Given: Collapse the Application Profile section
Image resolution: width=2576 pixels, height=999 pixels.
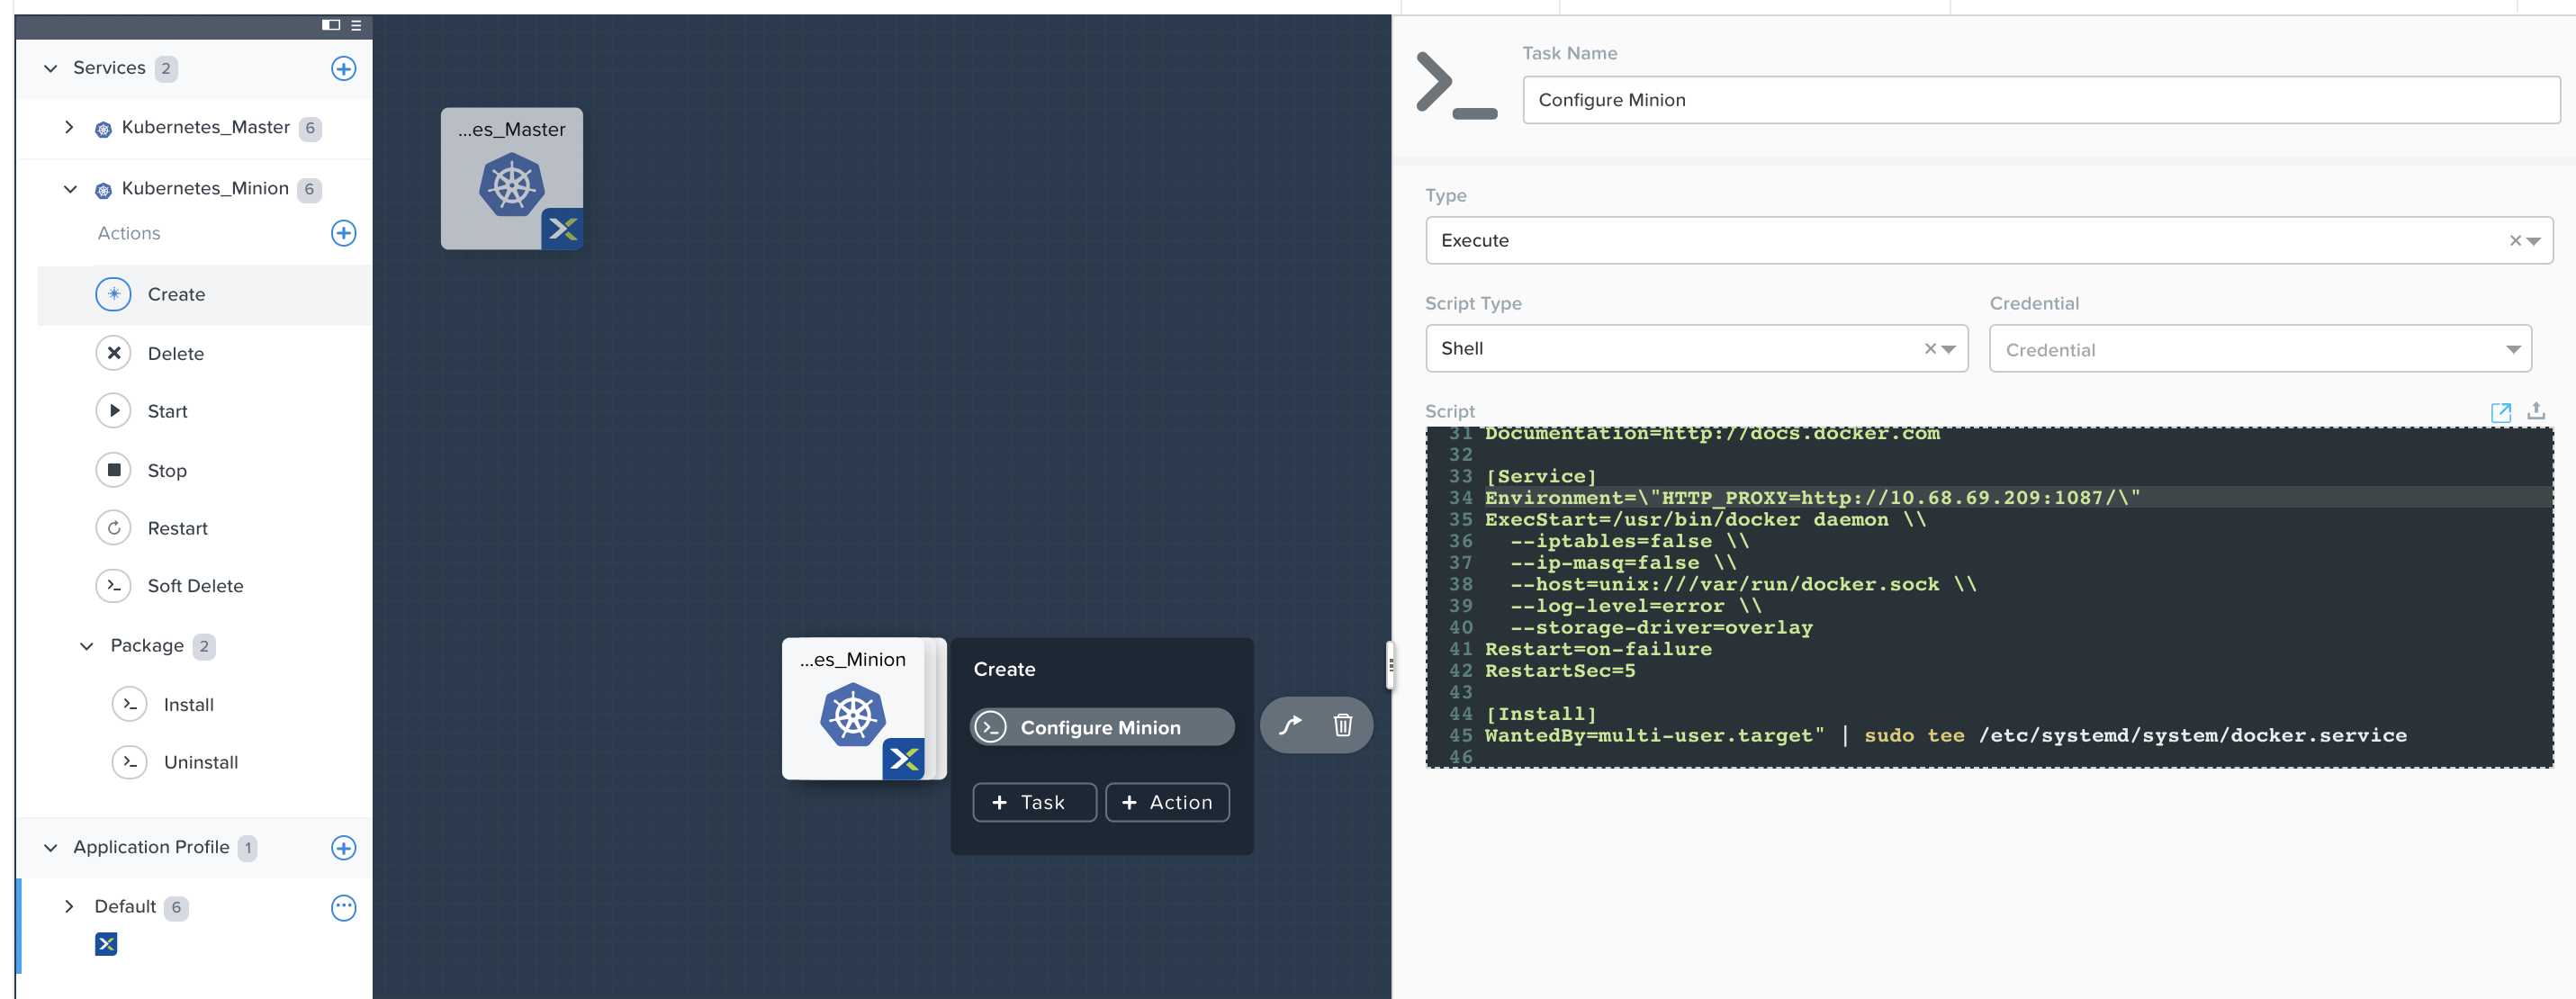Looking at the screenshot, I should (51, 848).
